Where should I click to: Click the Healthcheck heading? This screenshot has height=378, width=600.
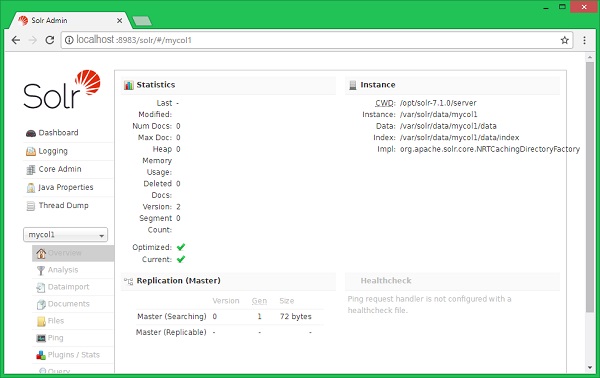(x=386, y=280)
